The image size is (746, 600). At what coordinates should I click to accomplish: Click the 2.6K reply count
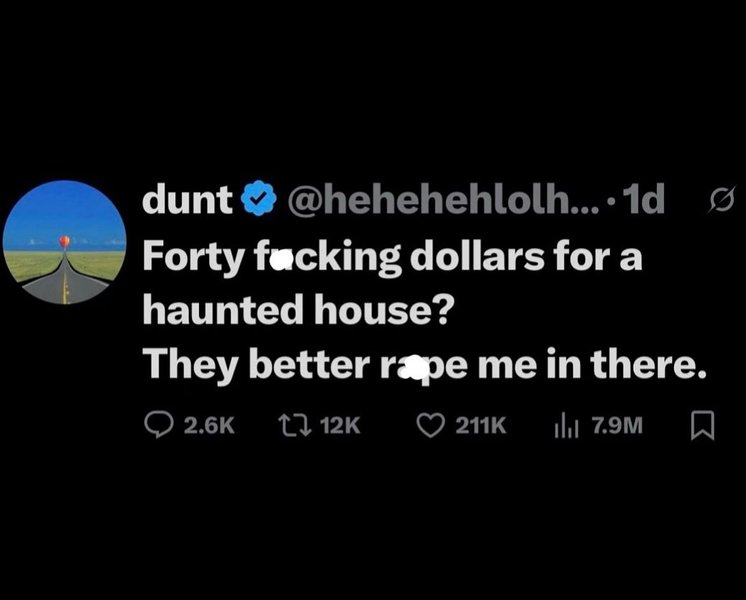coord(209,425)
